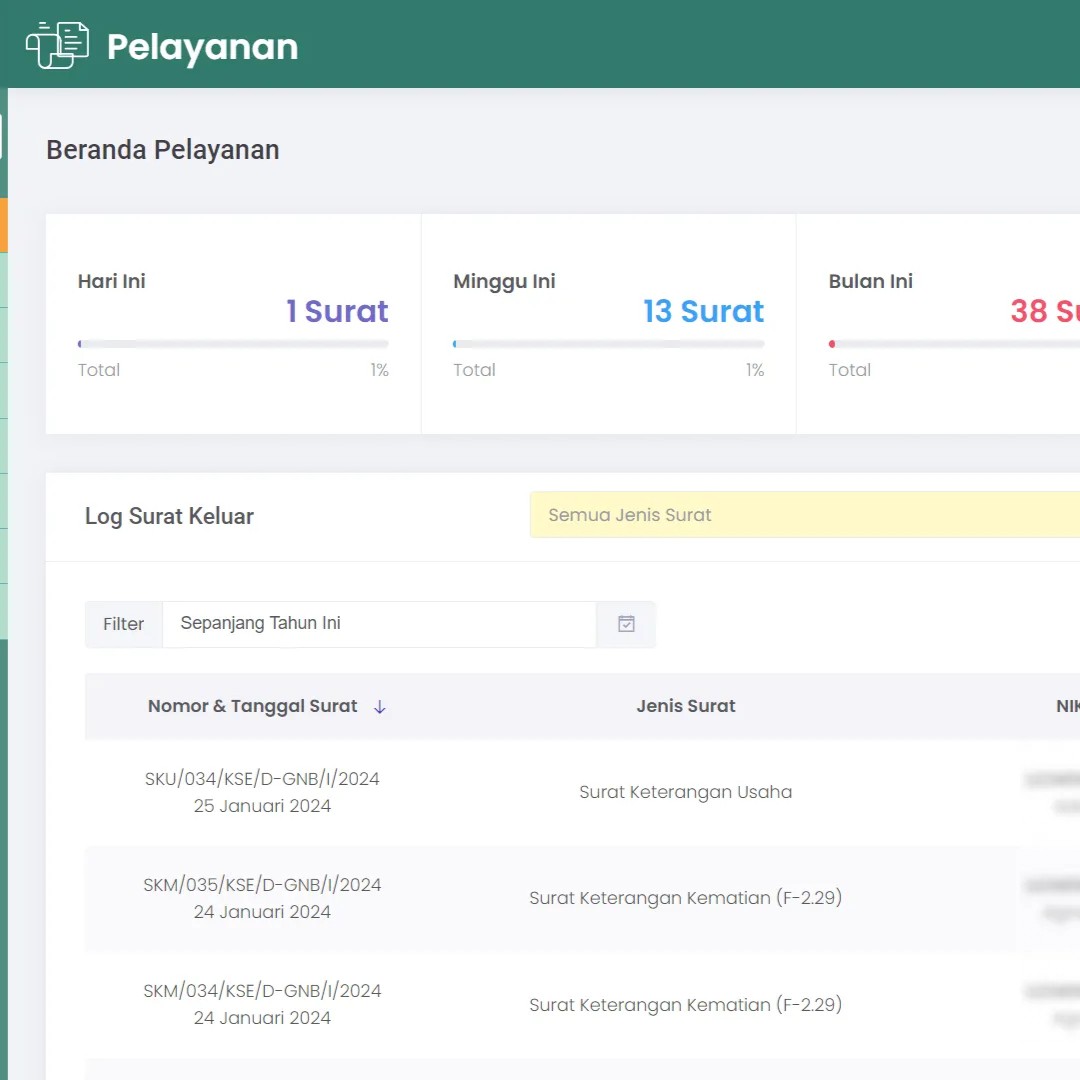The width and height of the screenshot is (1080, 1080).
Task: Click the 13 Surat count under Minggu Ini
Action: pyautogui.click(x=703, y=312)
